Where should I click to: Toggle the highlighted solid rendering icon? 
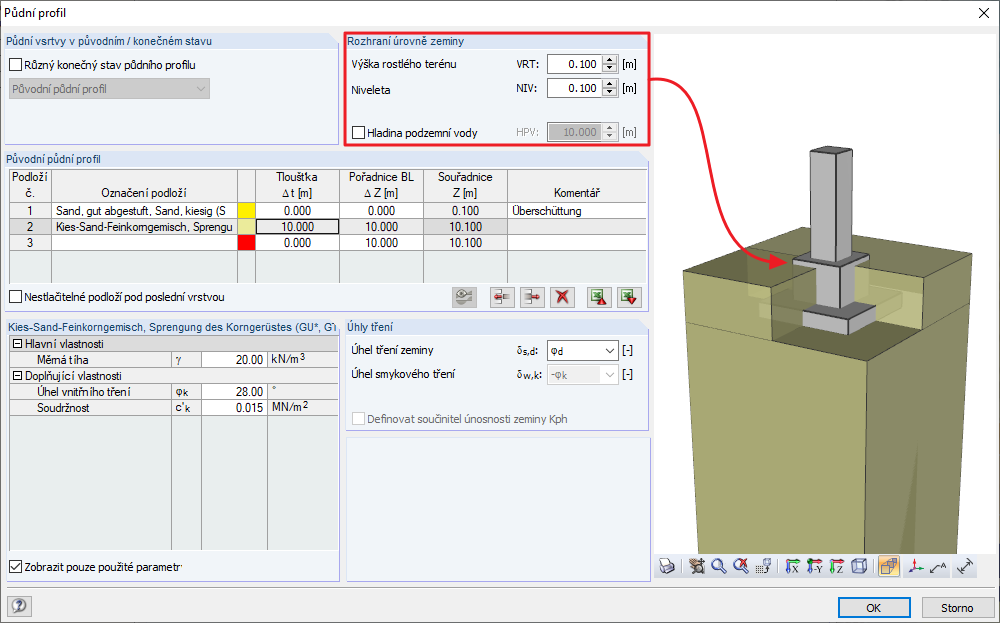tap(888, 566)
